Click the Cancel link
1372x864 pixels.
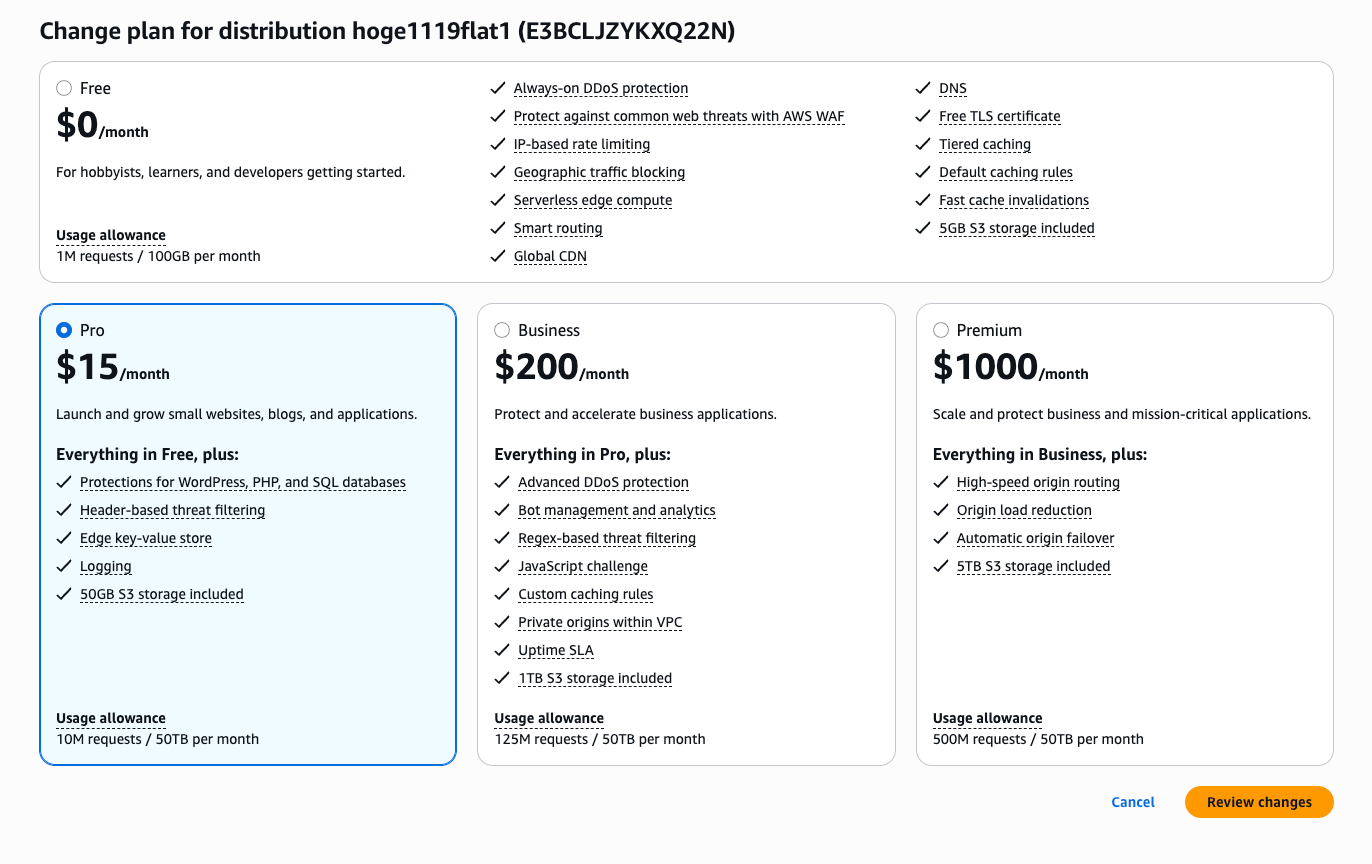(1132, 802)
